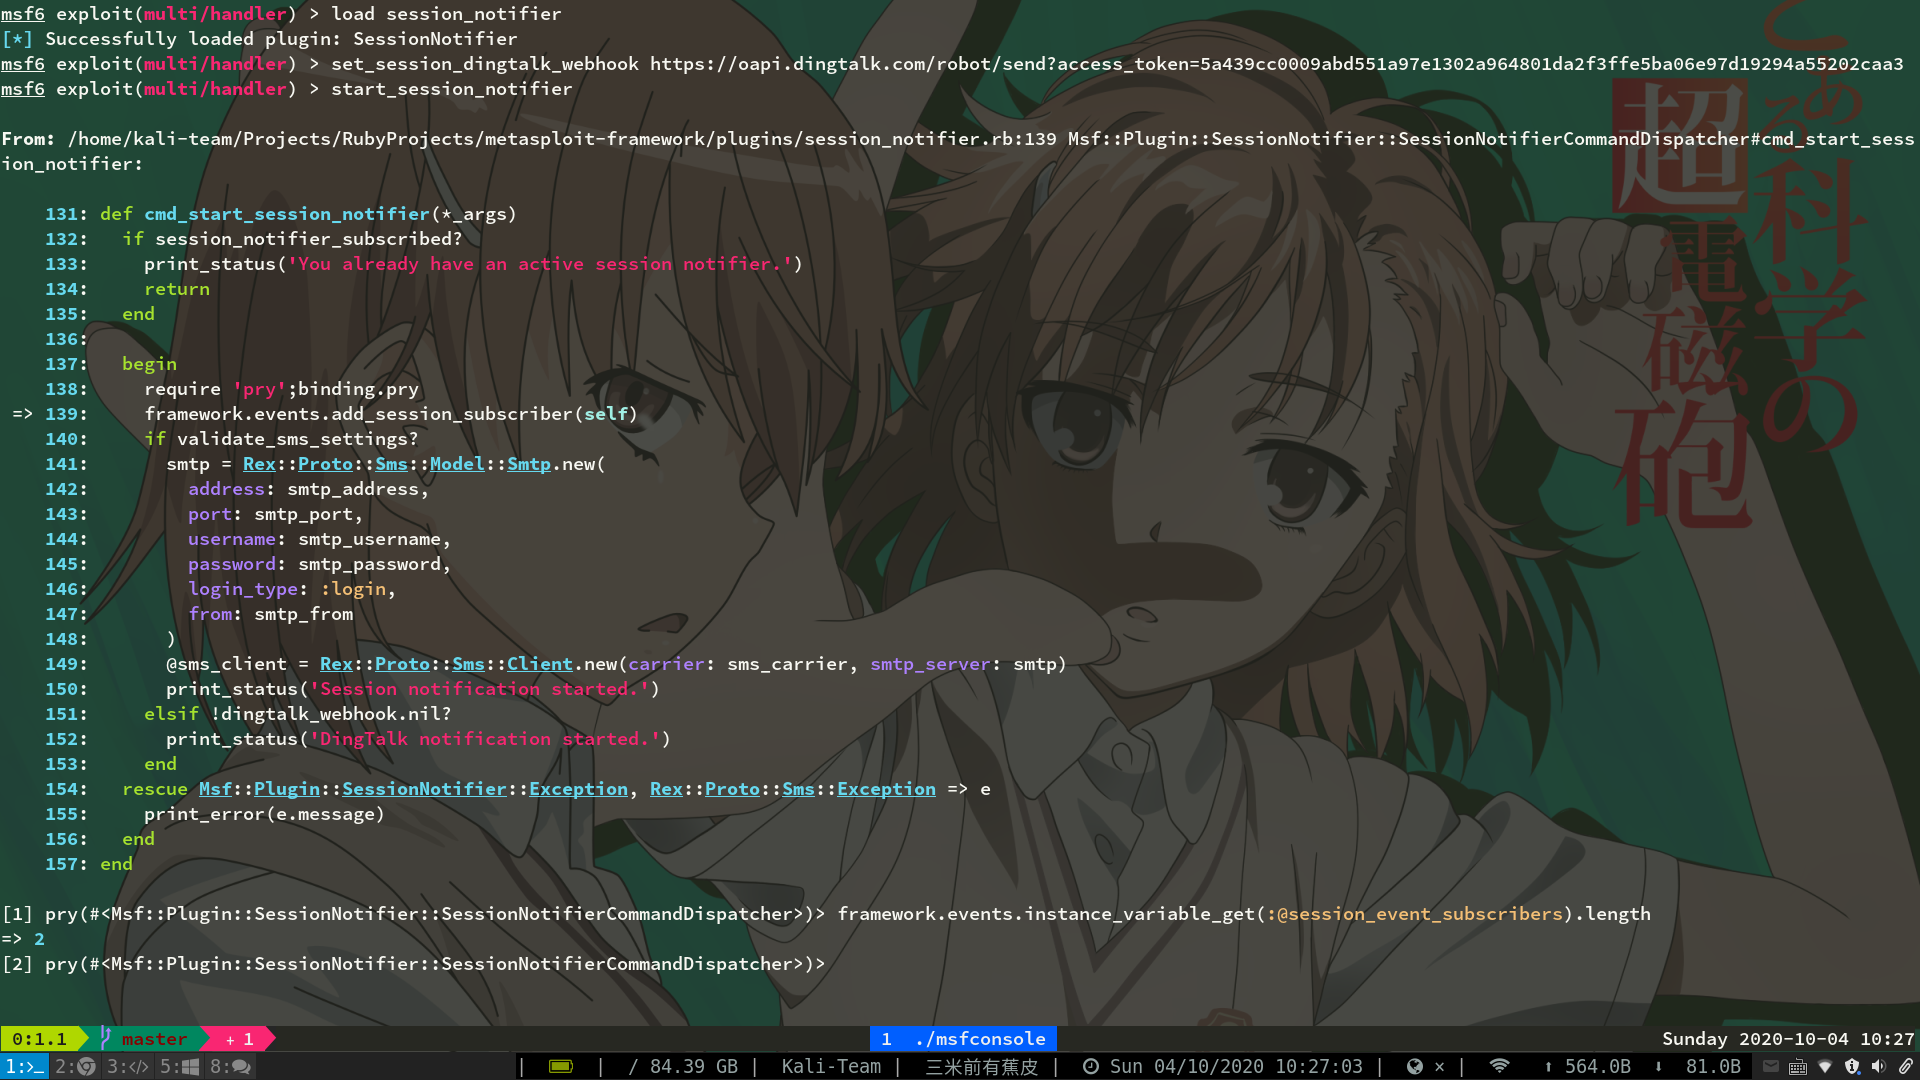Click 'validate_sms_settings?' on line 140

298,439
